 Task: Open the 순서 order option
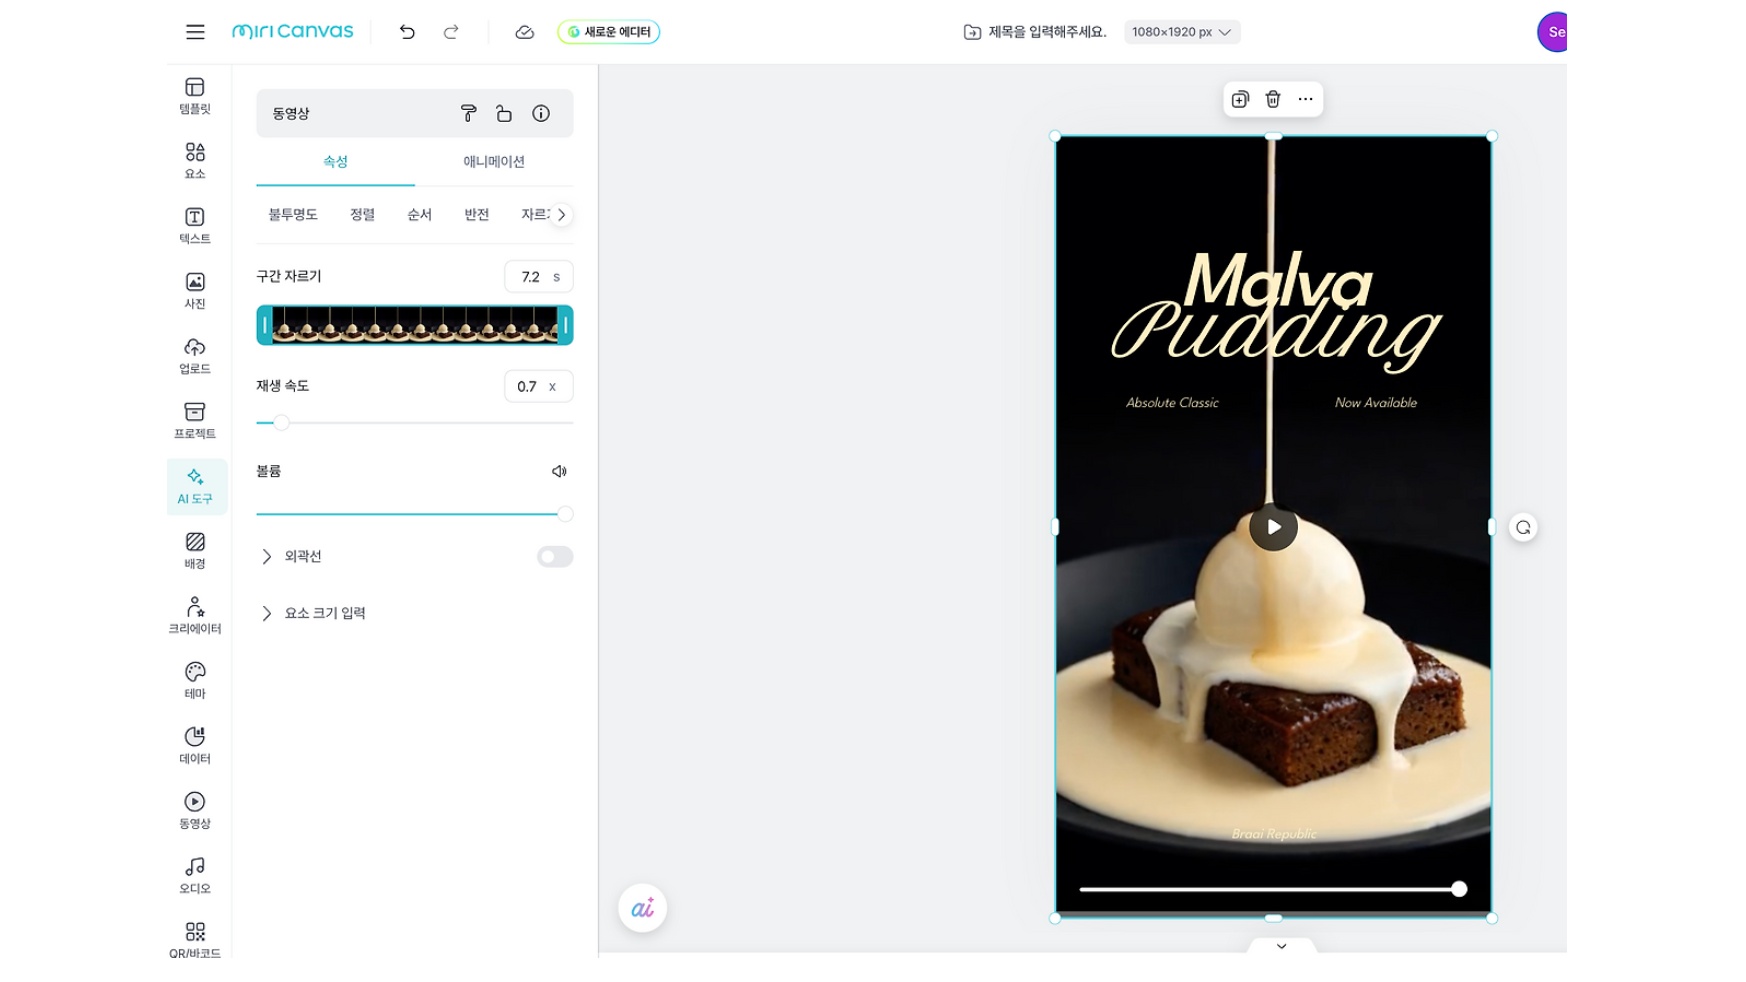click(x=419, y=214)
